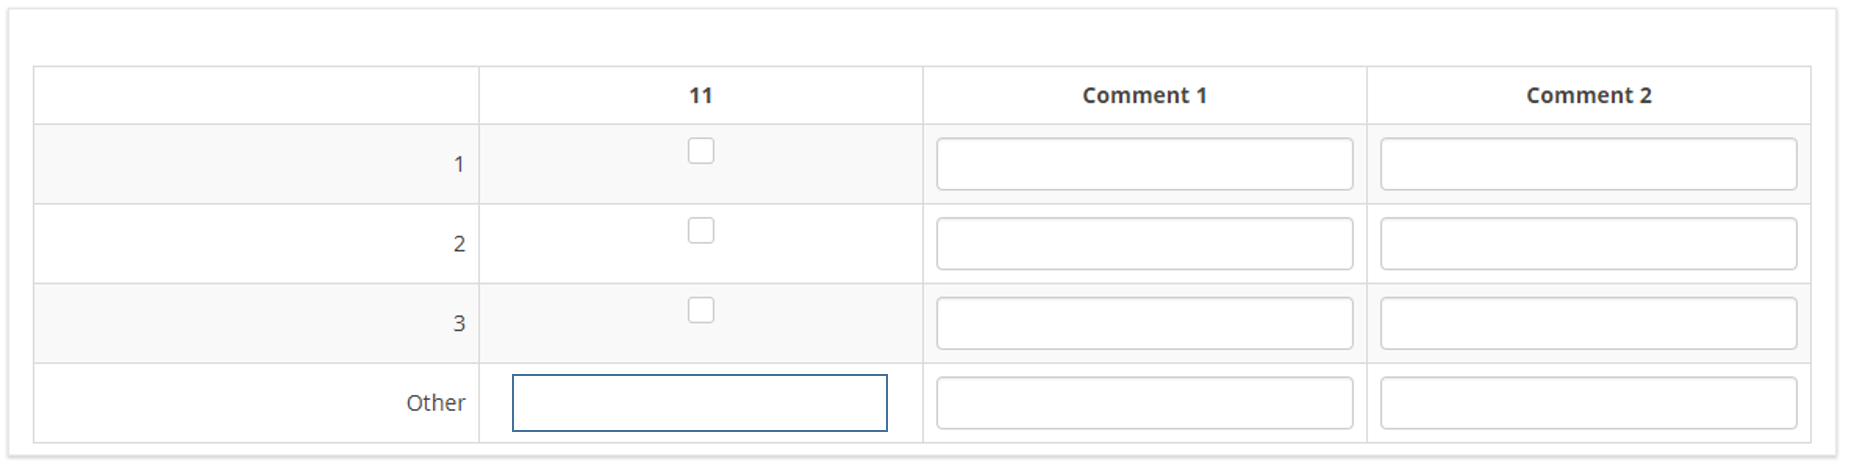The height and width of the screenshot is (467, 1854).
Task: Click the empty top-left header cell
Action: pyautogui.click(x=256, y=96)
